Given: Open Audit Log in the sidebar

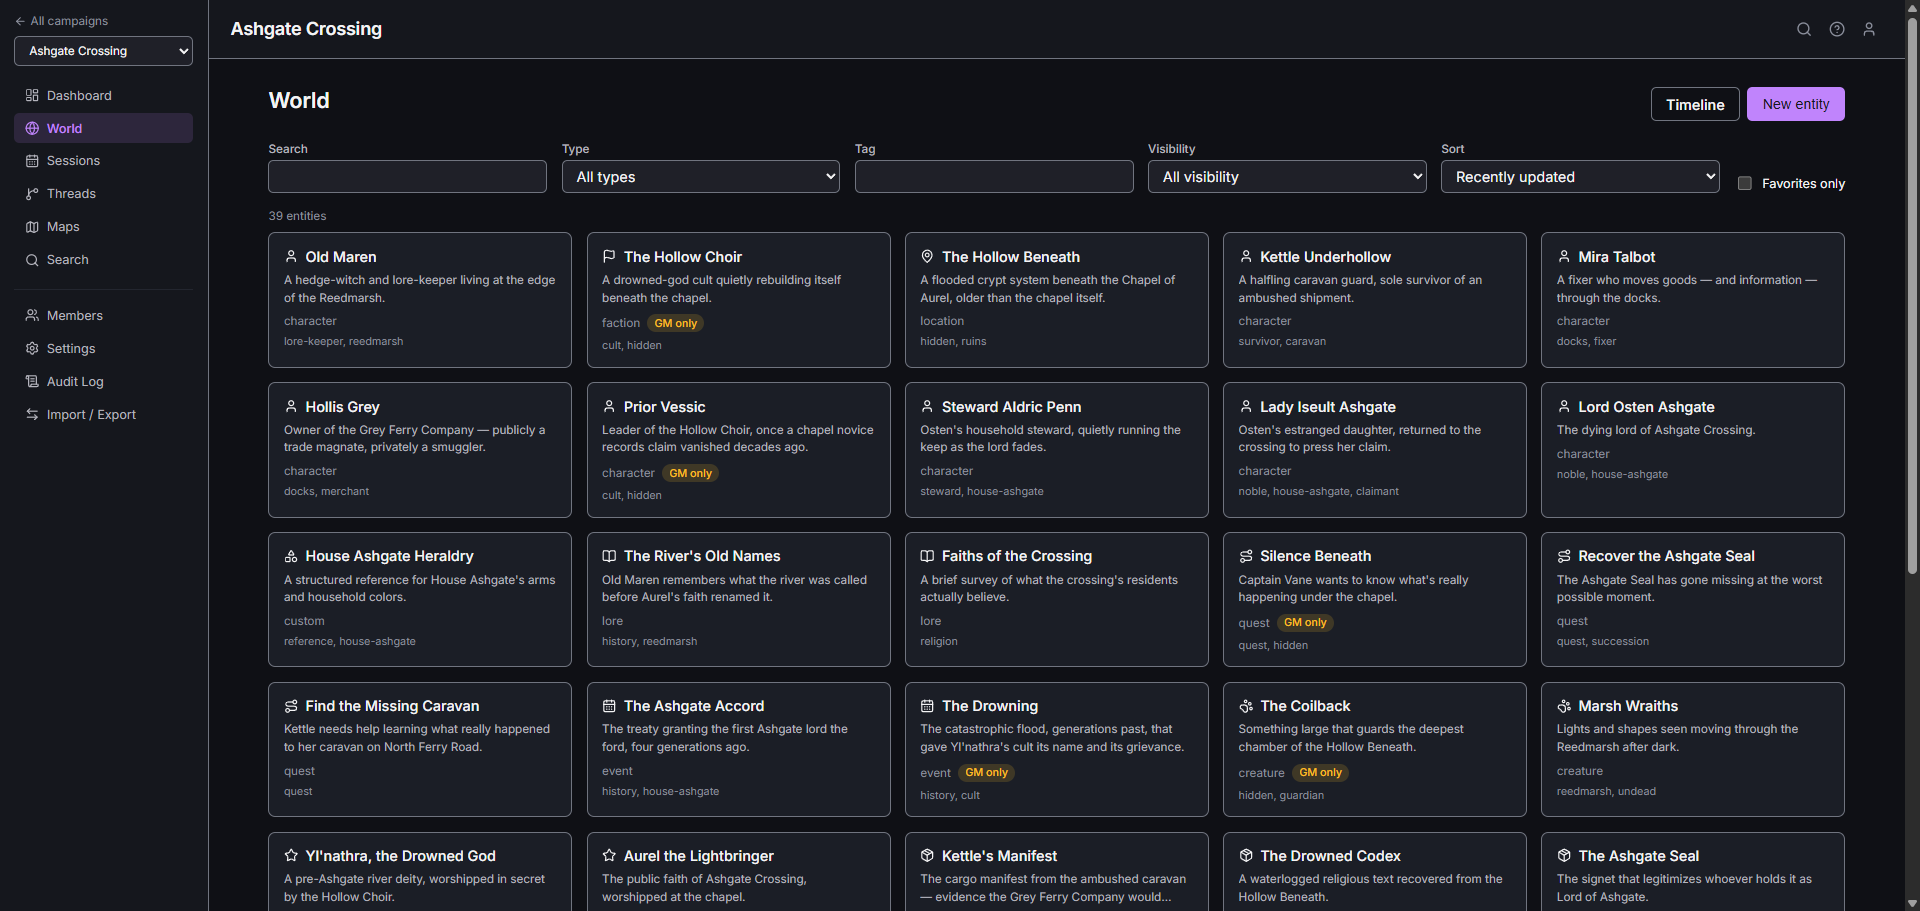Looking at the screenshot, I should click(x=103, y=381).
